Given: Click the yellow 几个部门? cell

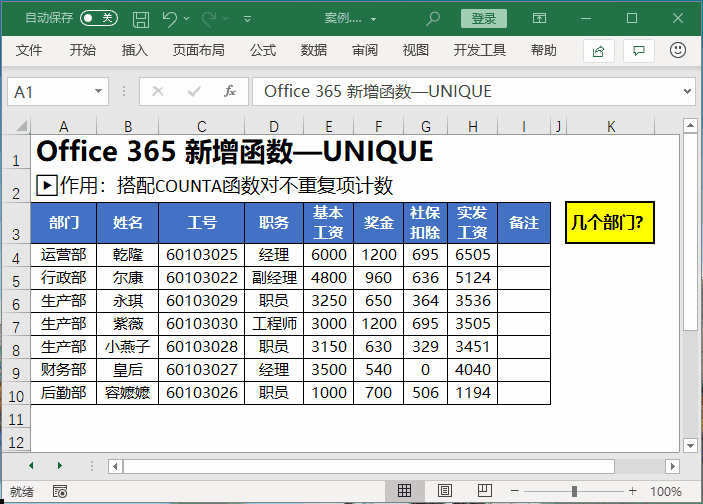Looking at the screenshot, I should [608, 223].
